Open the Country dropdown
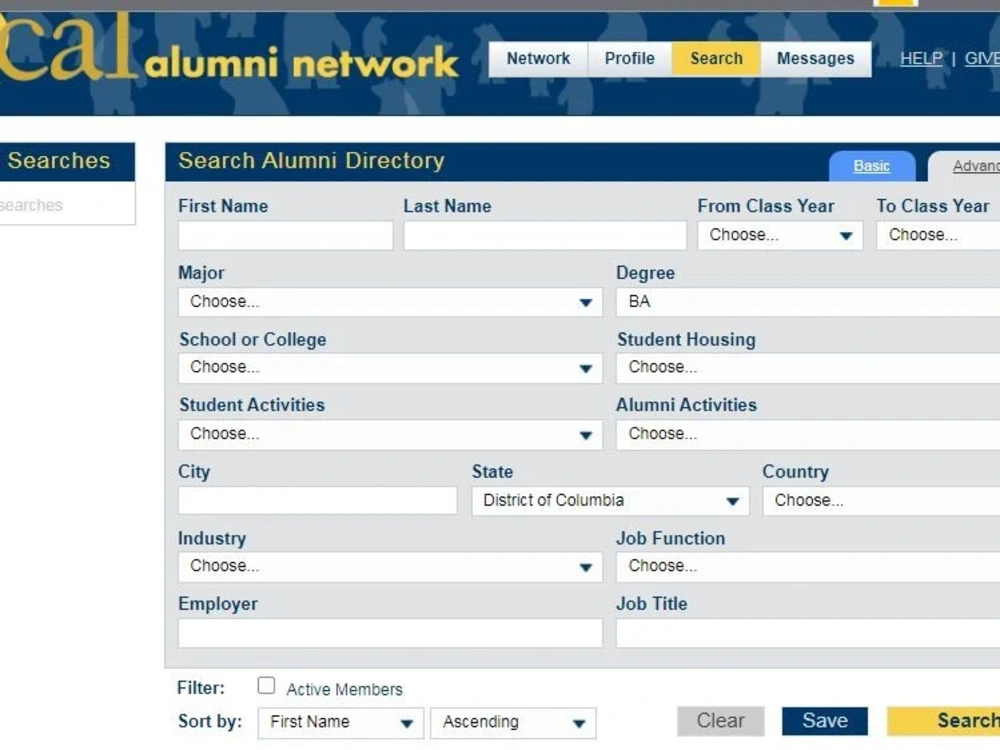1000x750 pixels. tap(881, 501)
